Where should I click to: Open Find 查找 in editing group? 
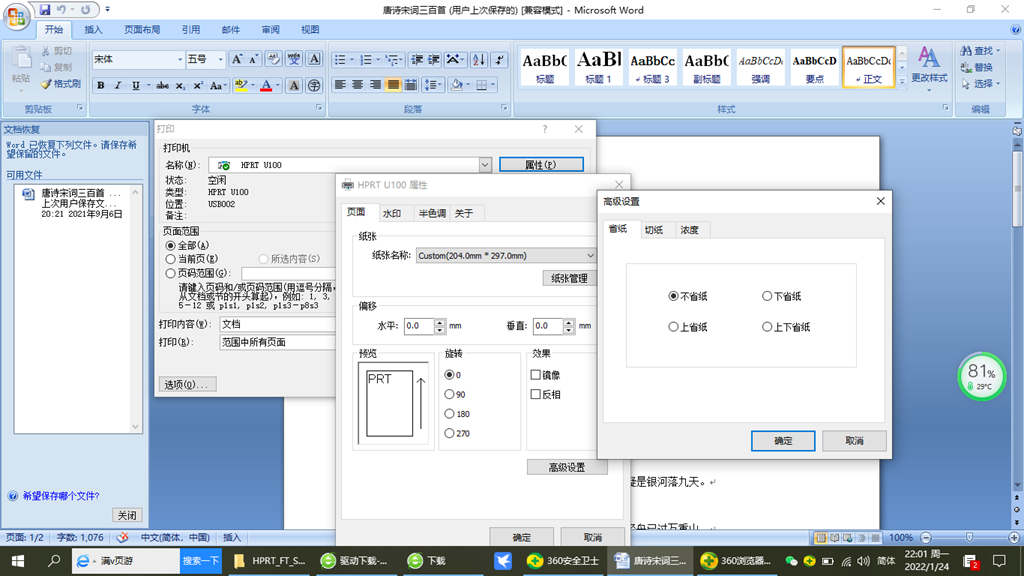click(x=979, y=51)
